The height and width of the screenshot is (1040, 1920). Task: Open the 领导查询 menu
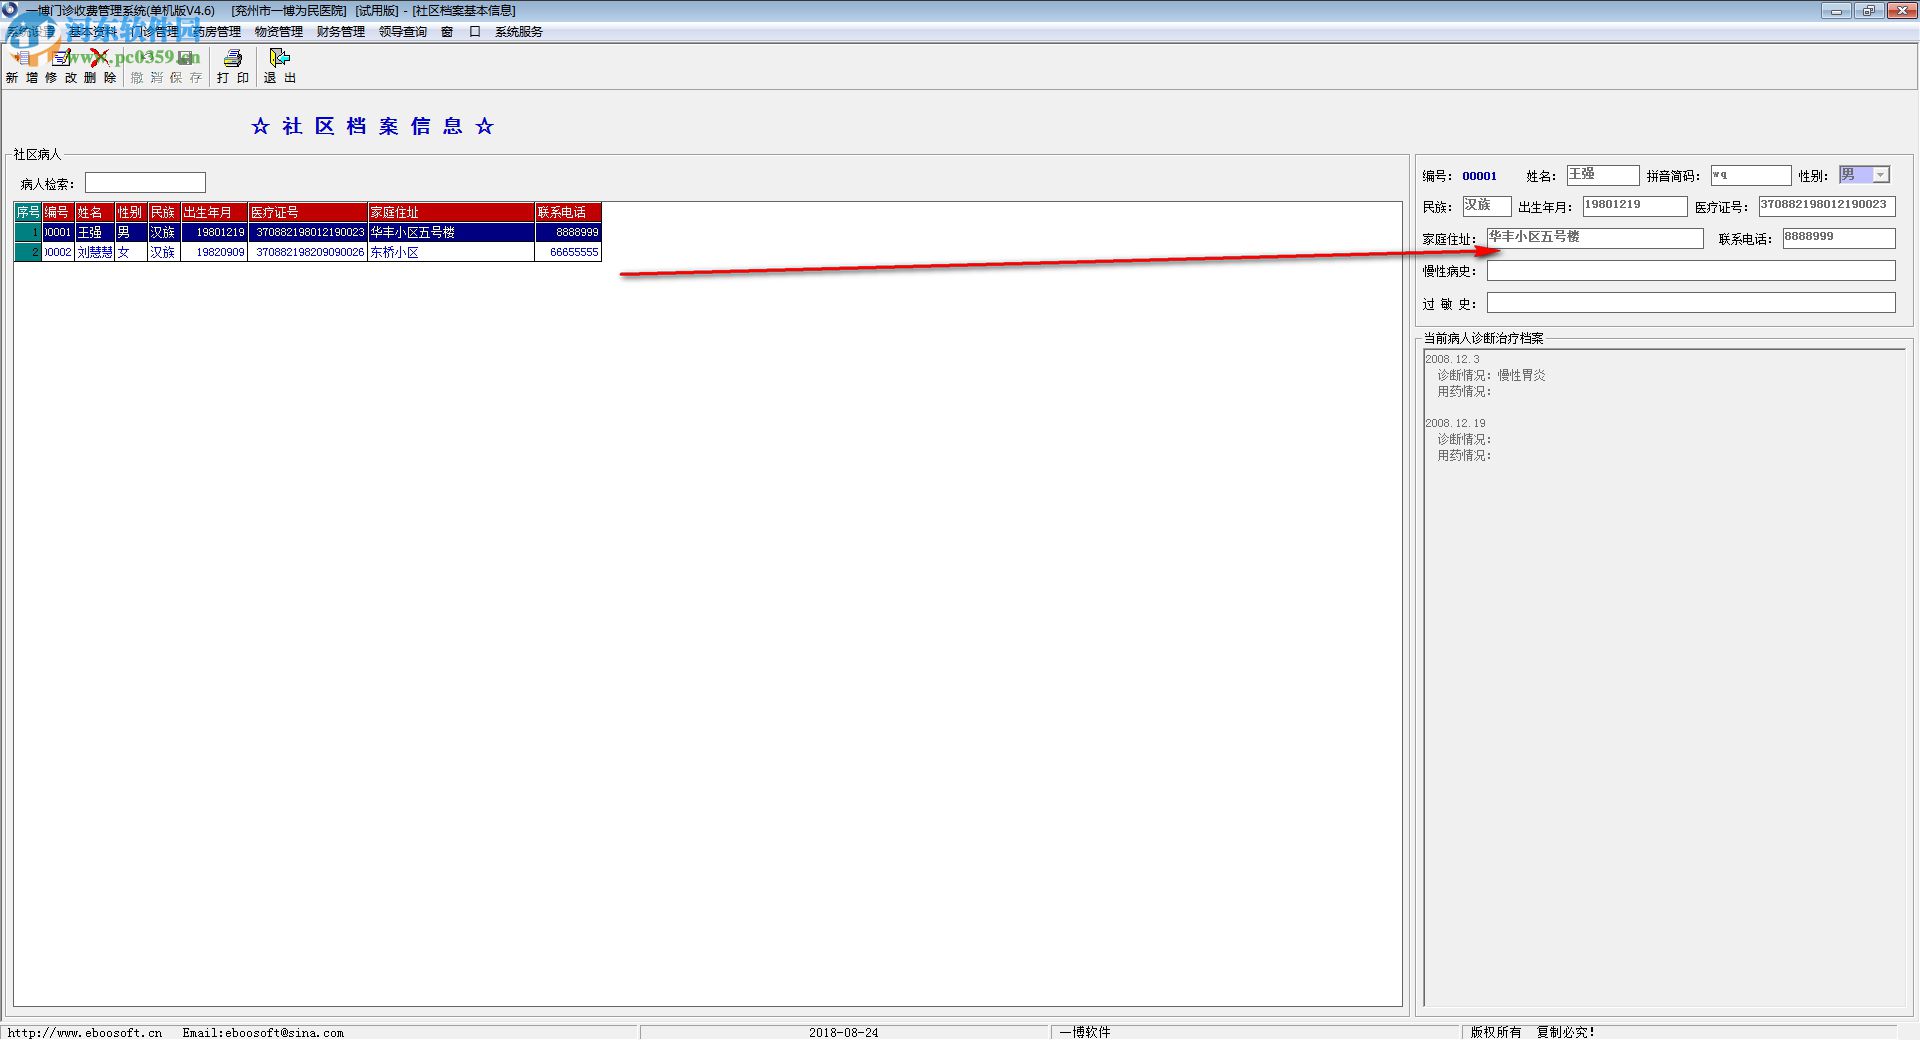[402, 32]
